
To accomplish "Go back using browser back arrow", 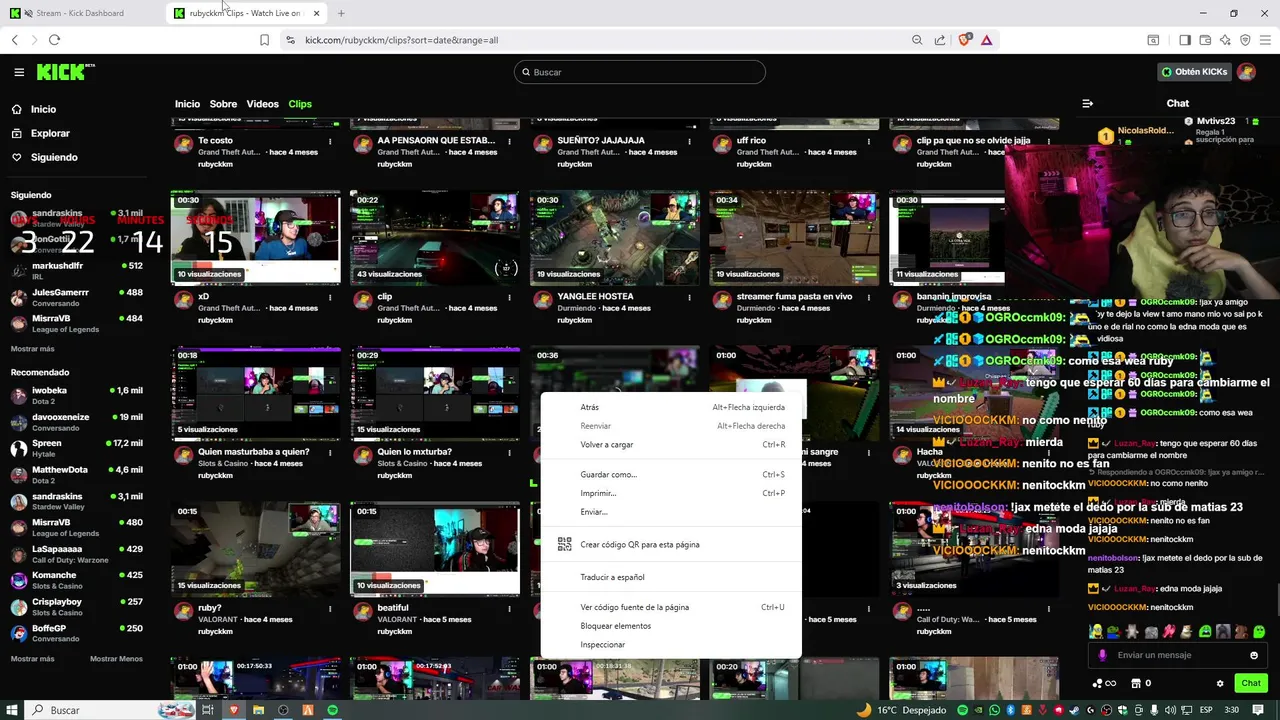I will [15, 40].
